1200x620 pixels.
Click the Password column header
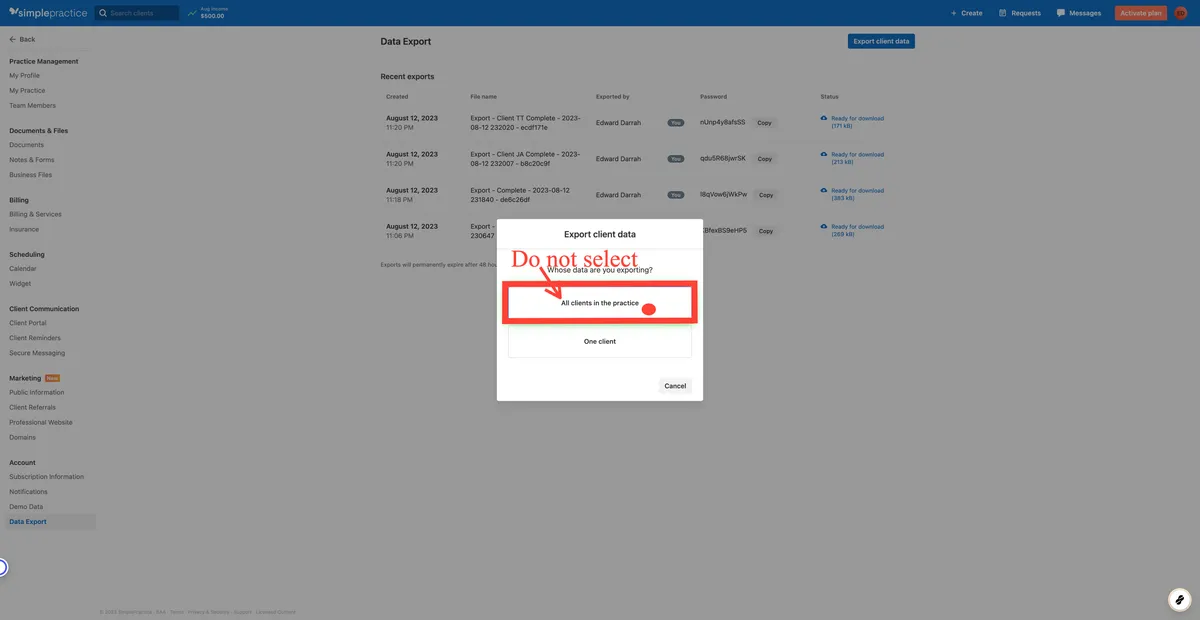pos(713,97)
